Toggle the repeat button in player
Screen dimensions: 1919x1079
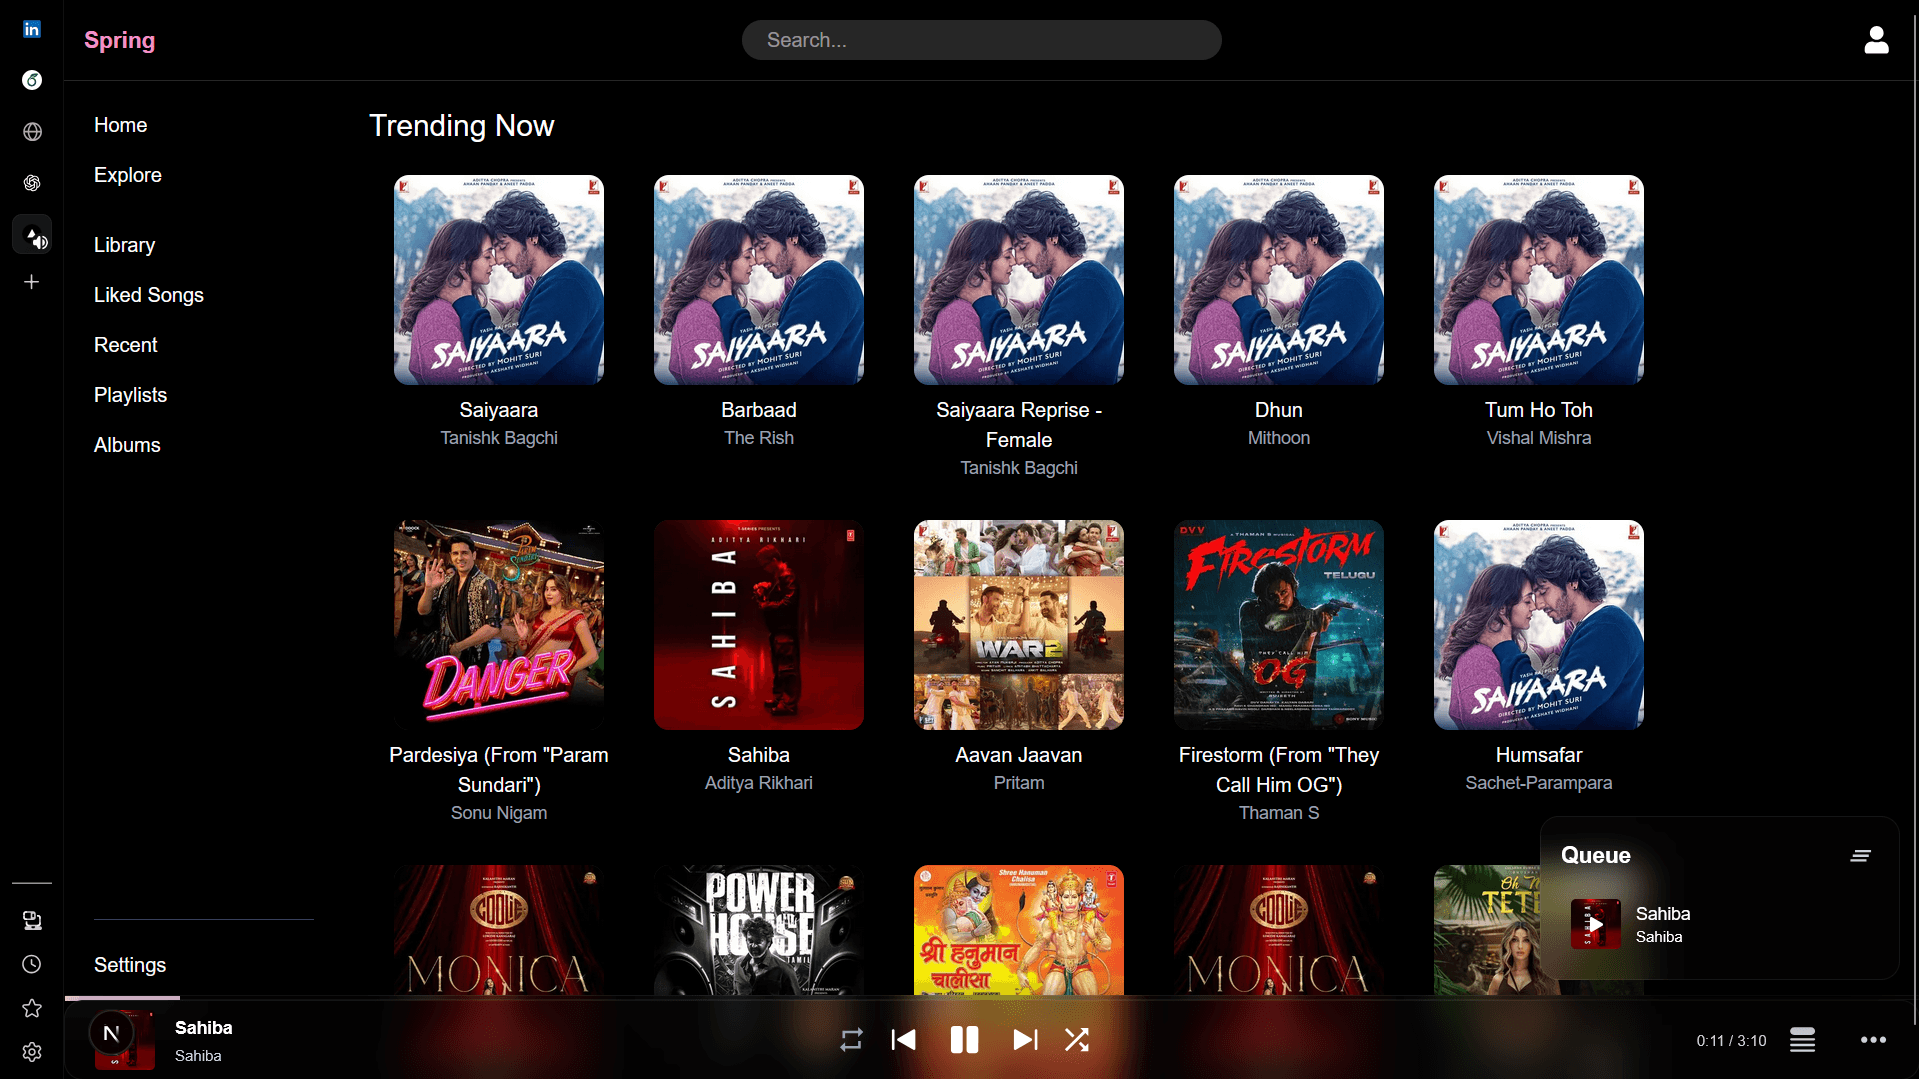pos(851,1040)
